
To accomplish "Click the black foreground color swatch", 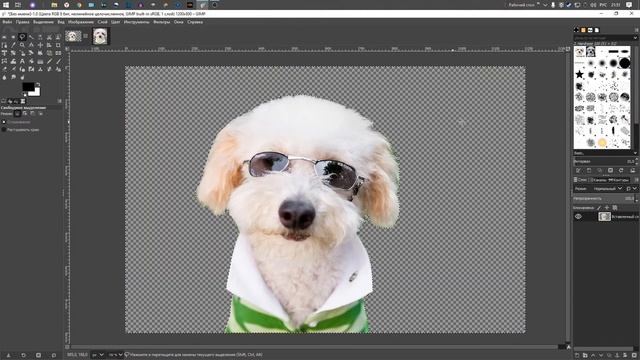I will tap(28, 87).
